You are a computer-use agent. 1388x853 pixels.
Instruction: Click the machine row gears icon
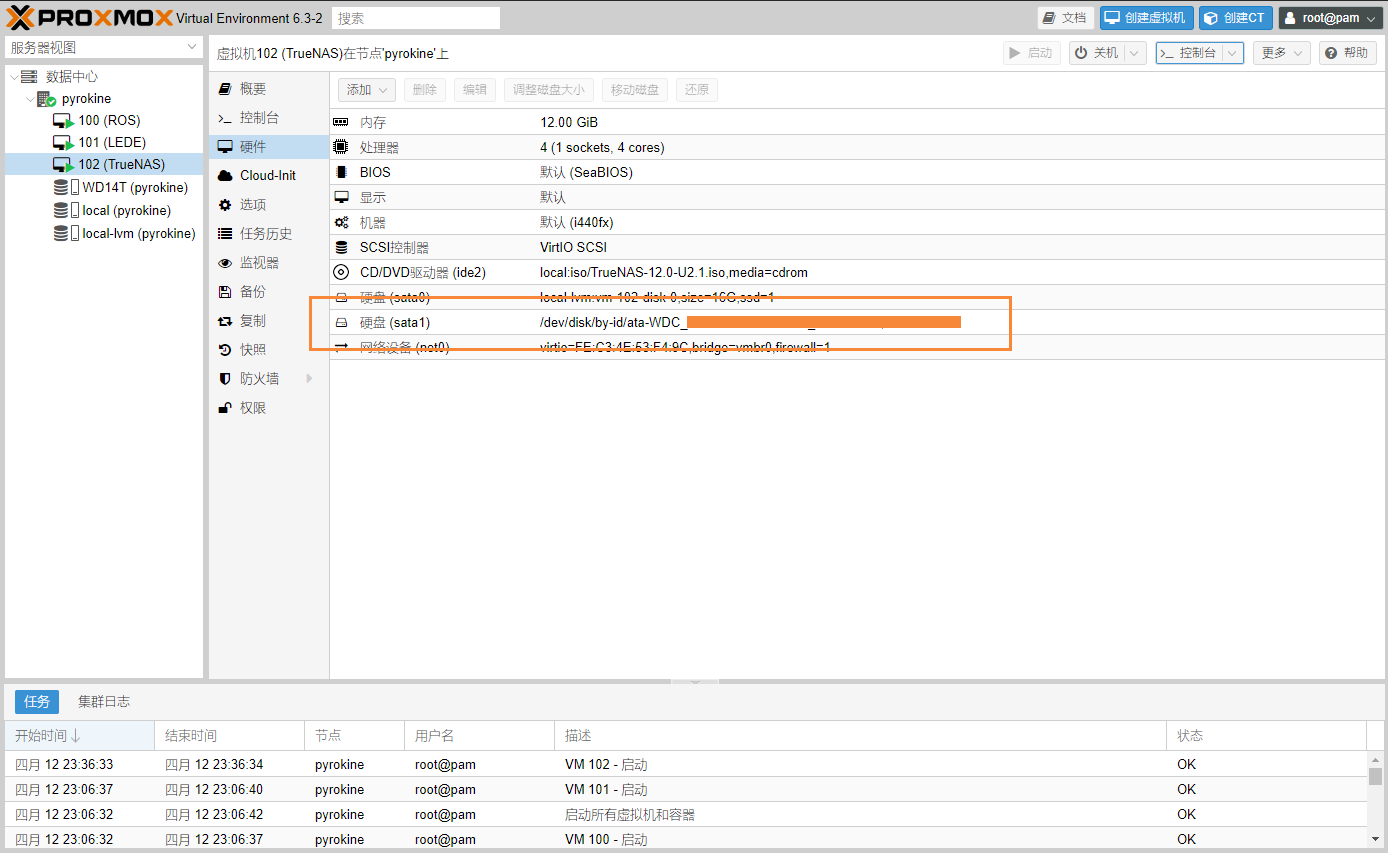[341, 222]
